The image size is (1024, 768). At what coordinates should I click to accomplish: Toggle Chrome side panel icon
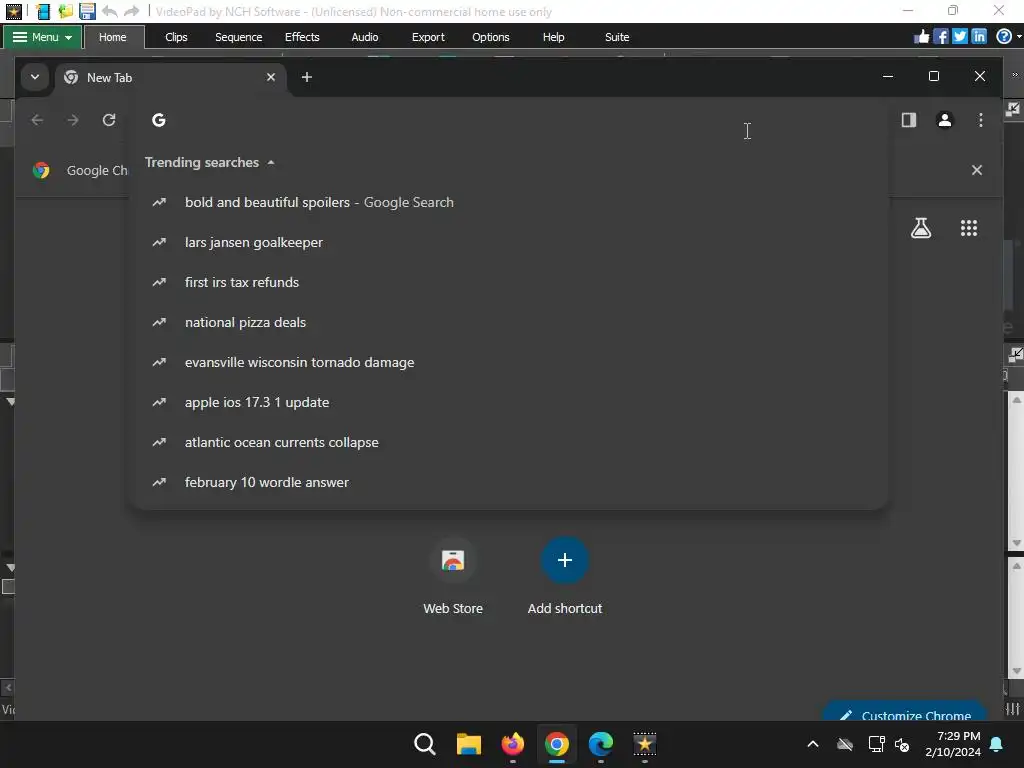point(908,120)
